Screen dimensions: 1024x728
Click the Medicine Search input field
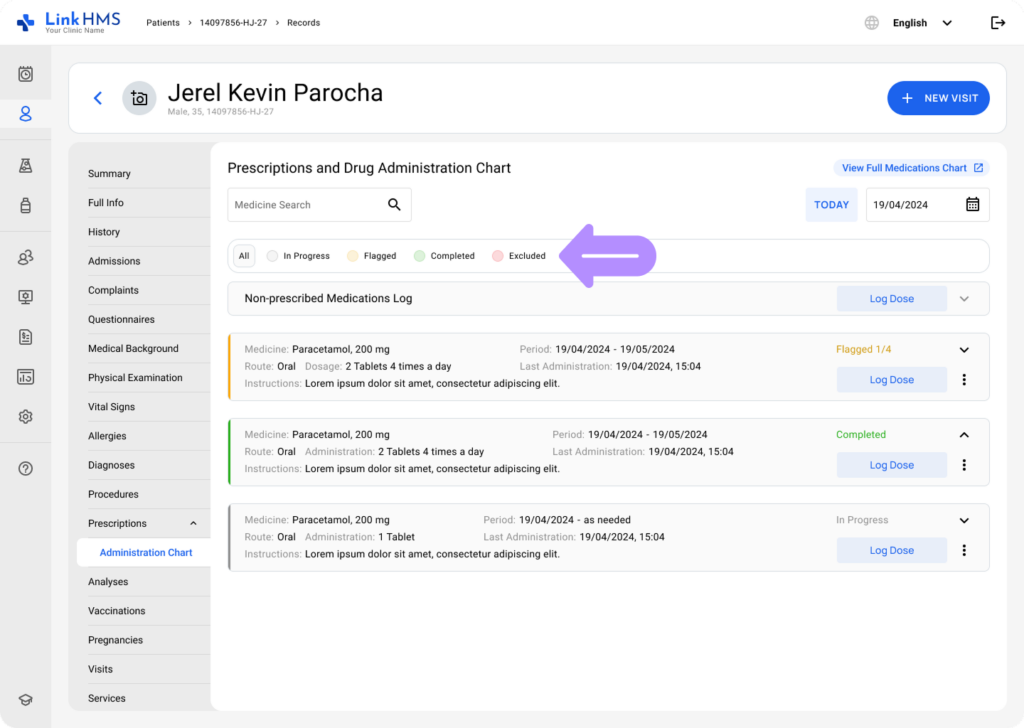point(303,205)
